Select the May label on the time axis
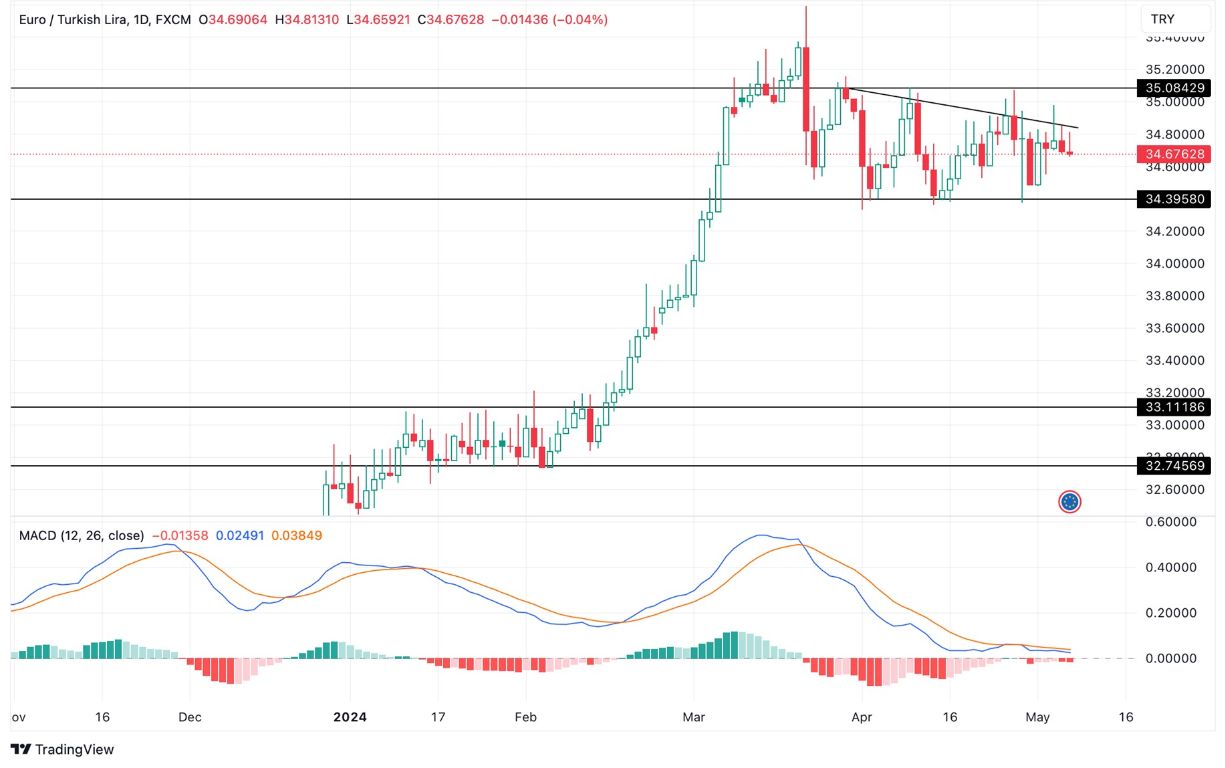This screenshot has width=1225, height=768. coord(1037,717)
